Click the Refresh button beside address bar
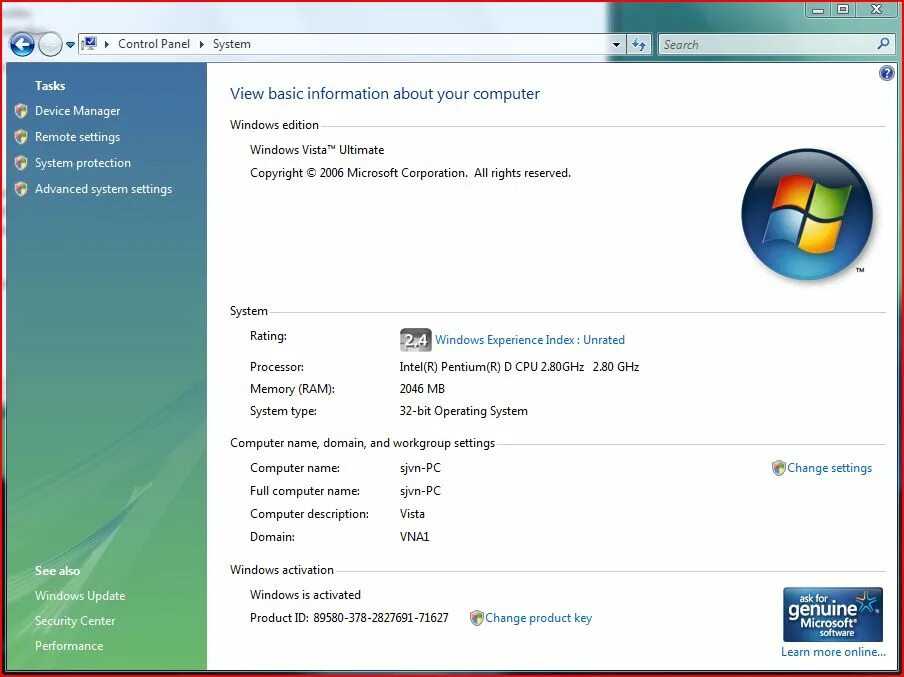 (639, 44)
